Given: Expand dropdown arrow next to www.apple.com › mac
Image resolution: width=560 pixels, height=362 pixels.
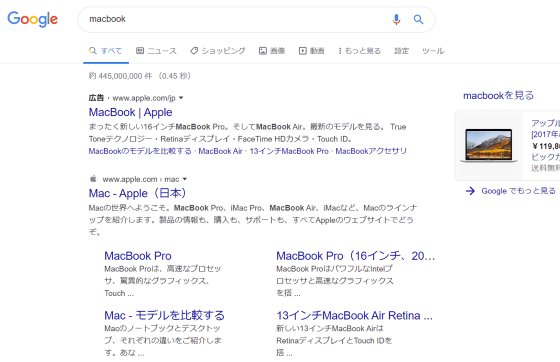Looking at the screenshot, I should click(x=185, y=179).
